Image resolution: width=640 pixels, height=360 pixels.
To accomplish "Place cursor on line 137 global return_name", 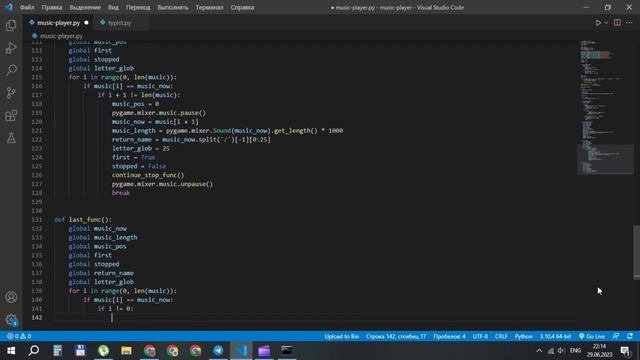I will pos(101,273).
